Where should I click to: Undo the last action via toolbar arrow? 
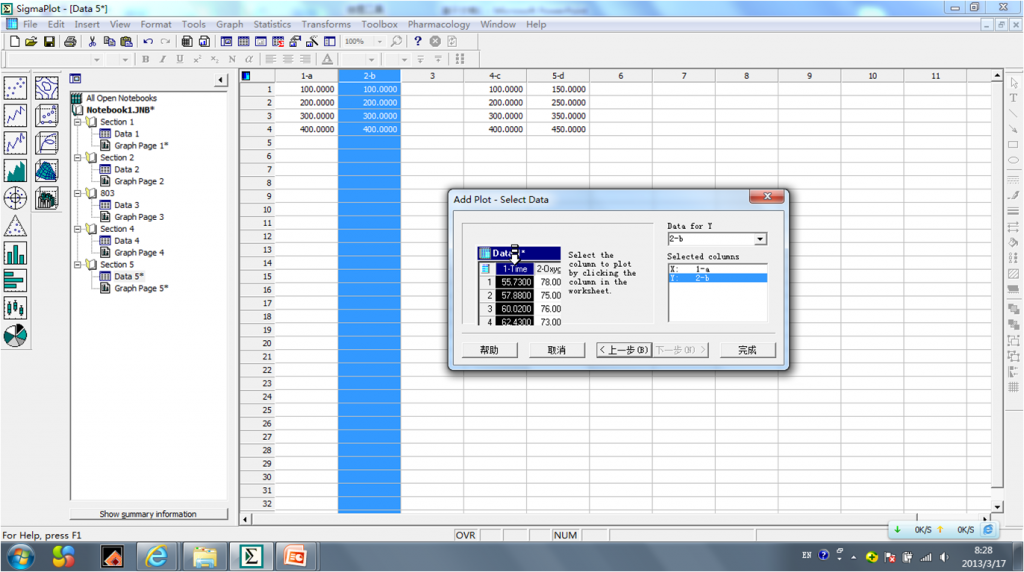(x=148, y=41)
